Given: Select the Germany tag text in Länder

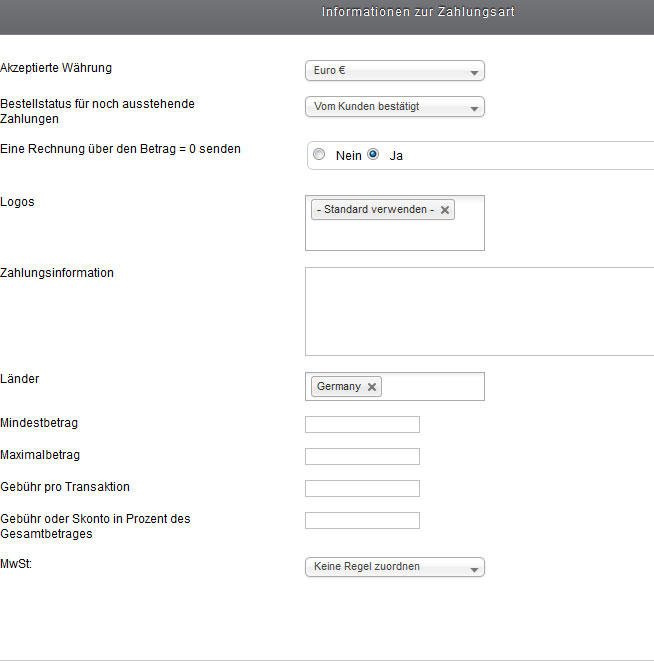Looking at the screenshot, I should pos(338,387).
